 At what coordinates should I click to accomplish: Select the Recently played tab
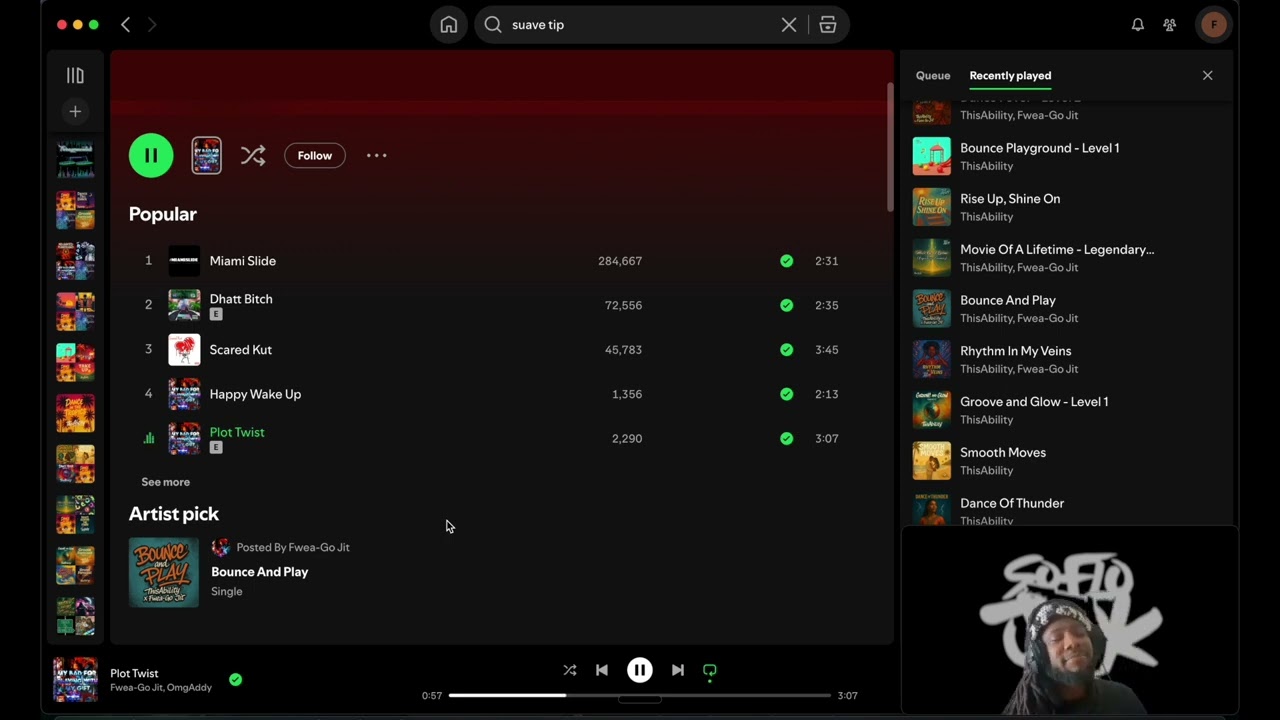pyautogui.click(x=1010, y=76)
